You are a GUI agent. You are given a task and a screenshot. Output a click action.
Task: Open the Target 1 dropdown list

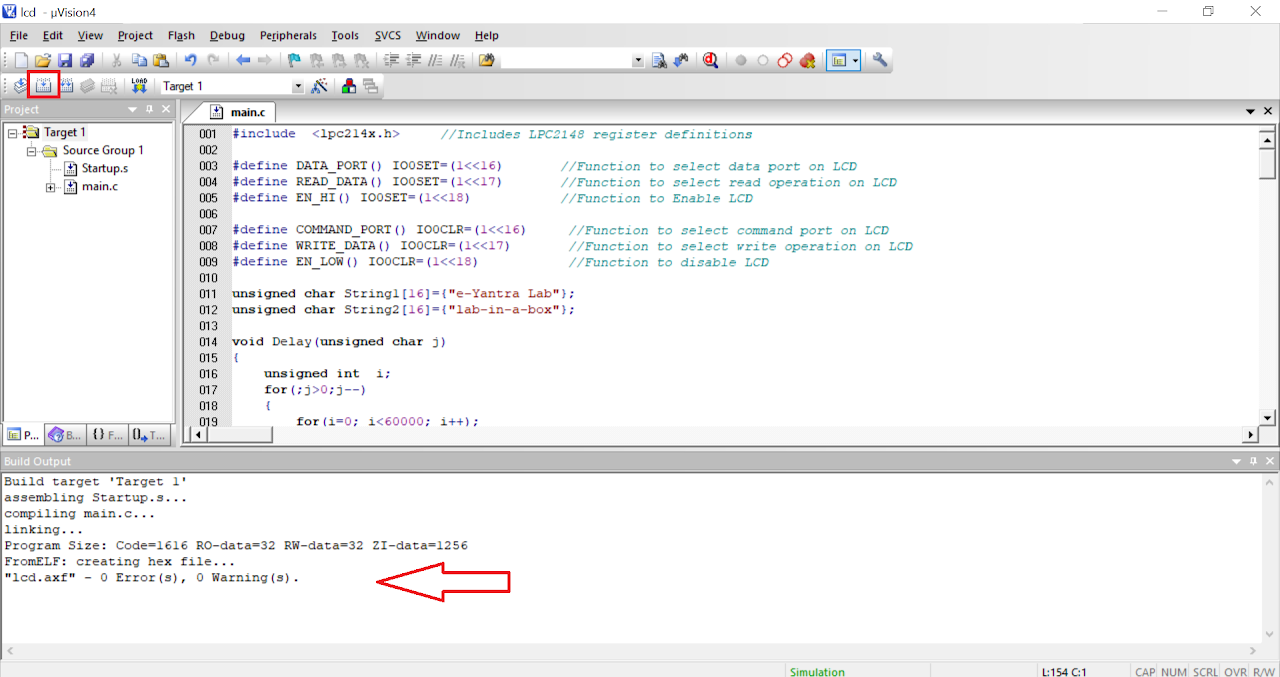[297, 87]
